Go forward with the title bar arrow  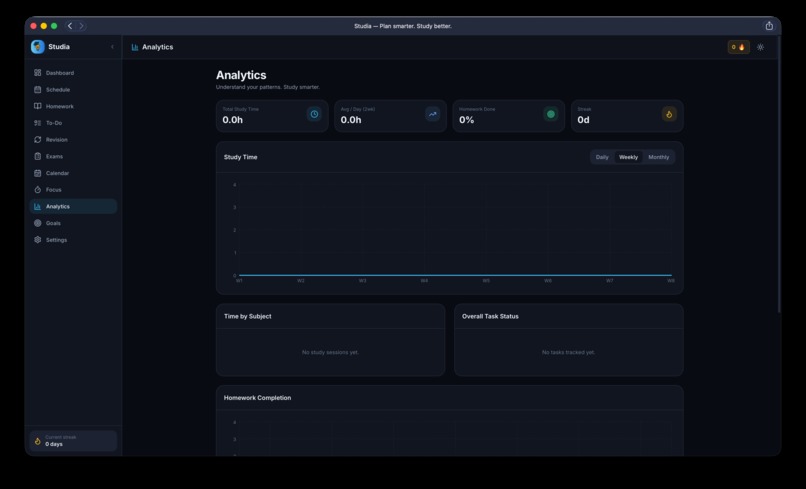tap(81, 26)
